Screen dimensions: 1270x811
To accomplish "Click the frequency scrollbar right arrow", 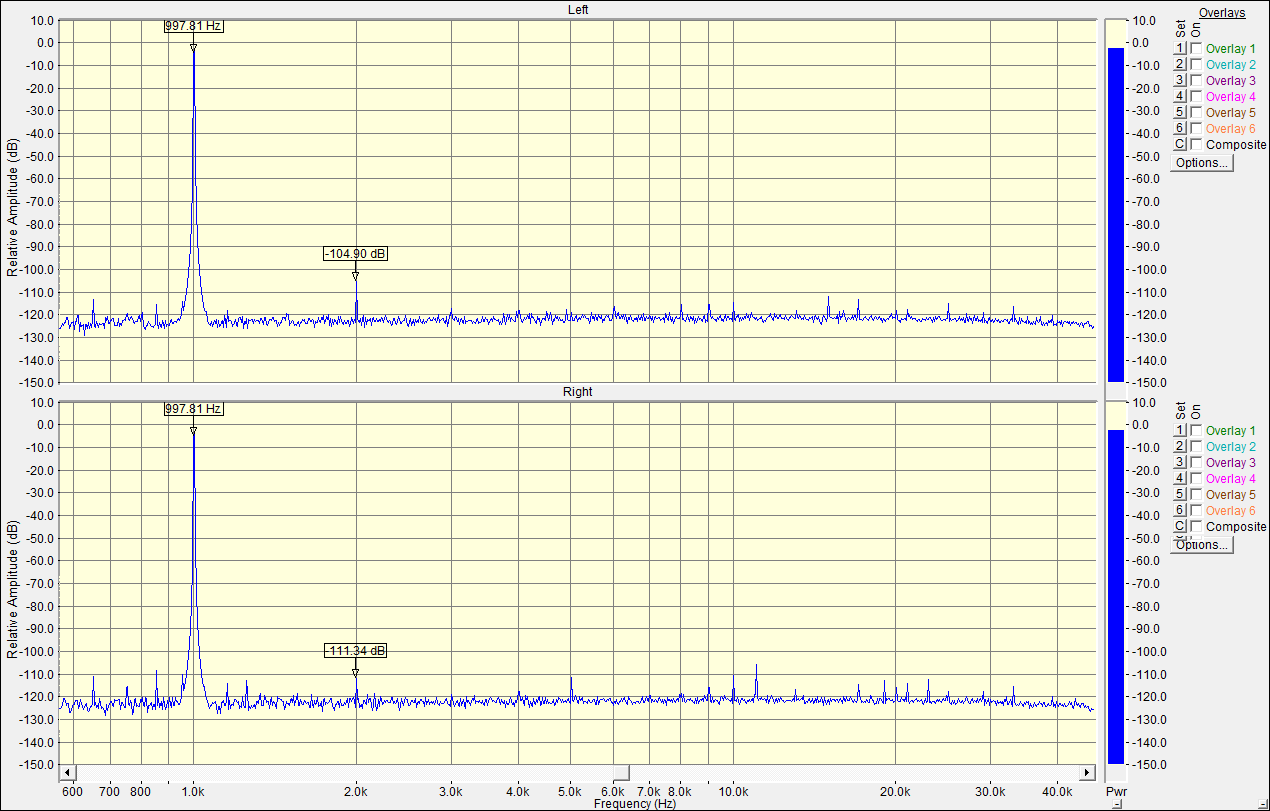I will (x=1087, y=774).
